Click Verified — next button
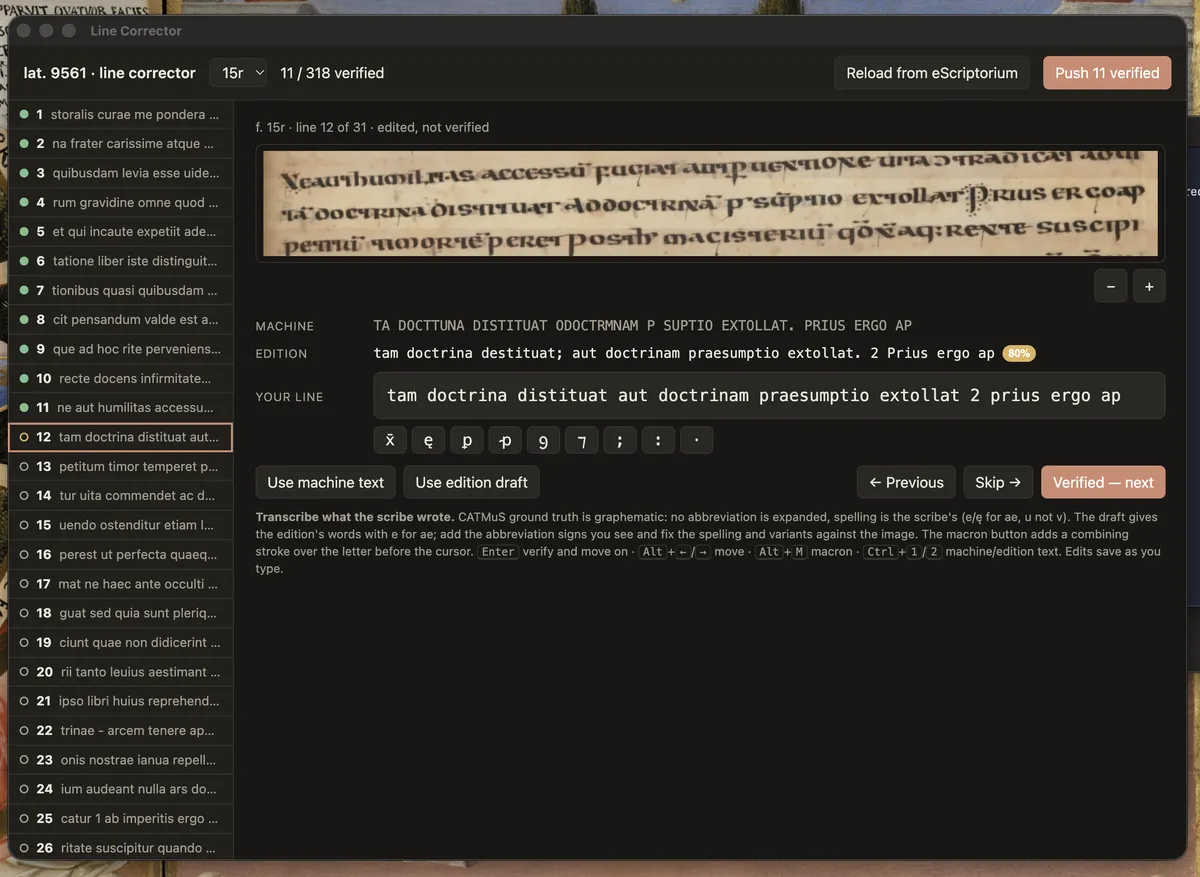The width and height of the screenshot is (1200, 877). 1103,482
